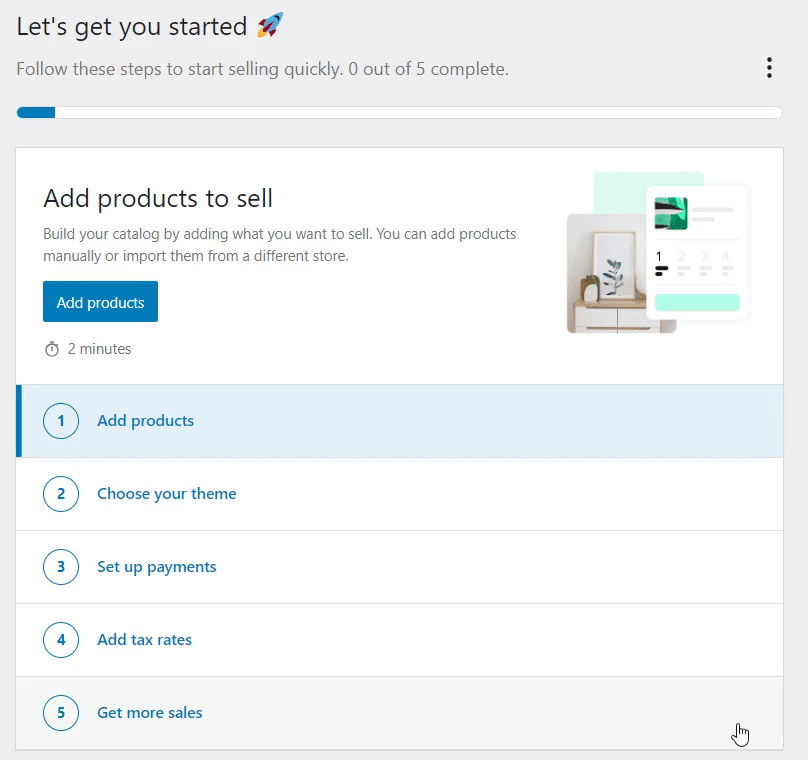Click the rocket emoji in the heading
808x760 pixels.
point(270,25)
